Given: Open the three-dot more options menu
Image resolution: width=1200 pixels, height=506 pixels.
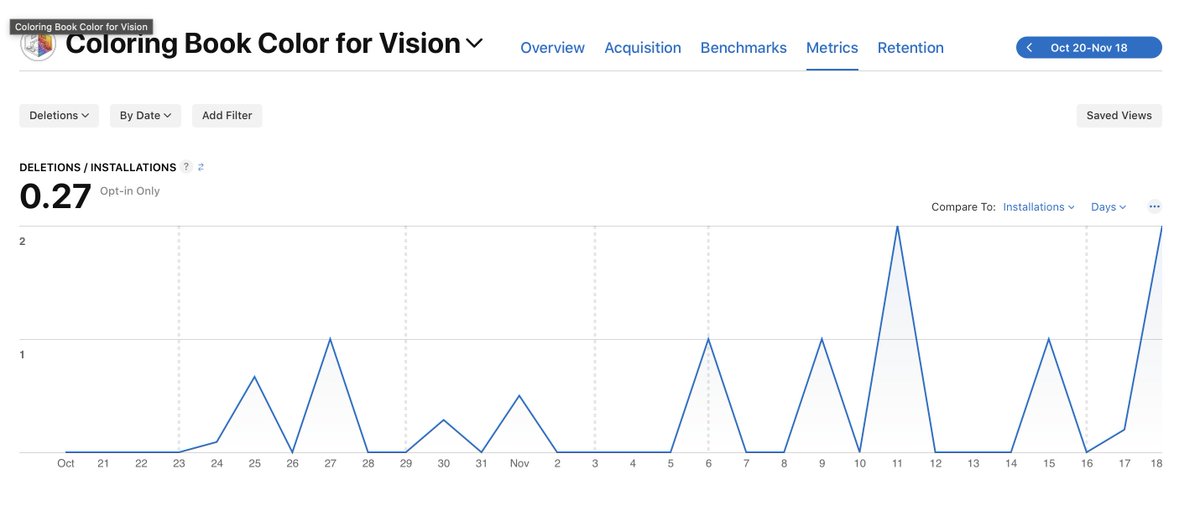Looking at the screenshot, I should tap(1154, 207).
